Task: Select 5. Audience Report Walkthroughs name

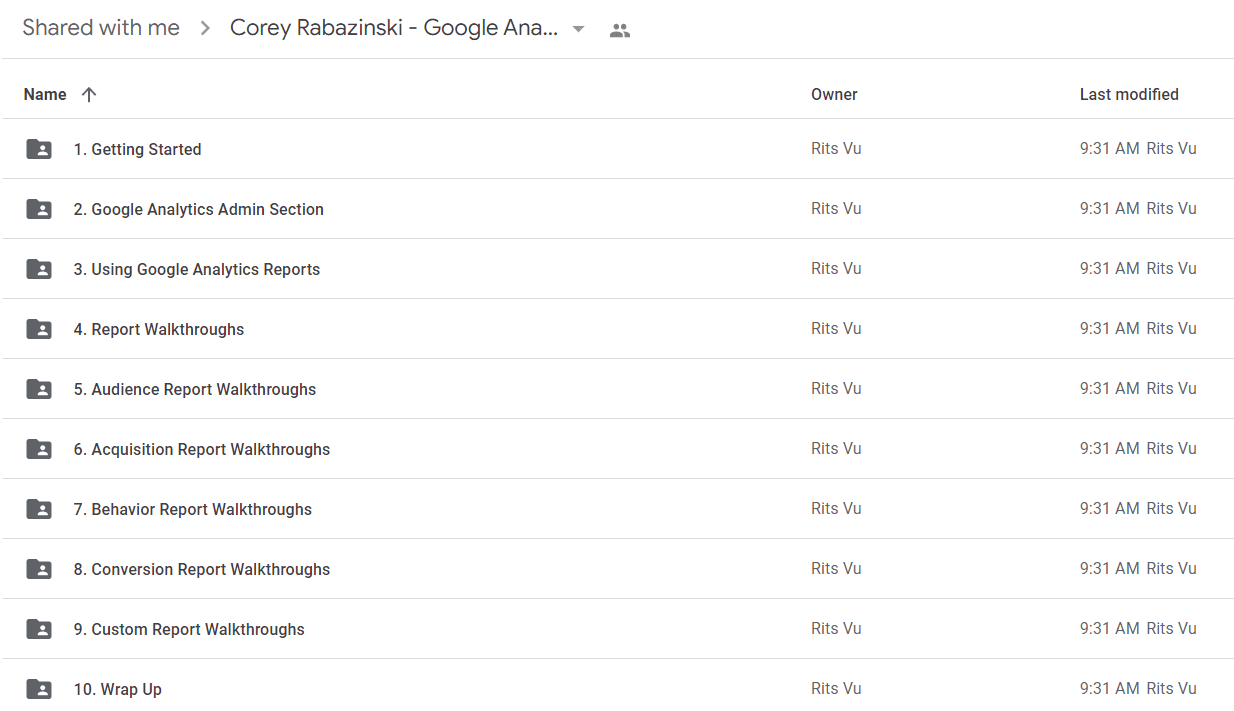Action: 195,389
